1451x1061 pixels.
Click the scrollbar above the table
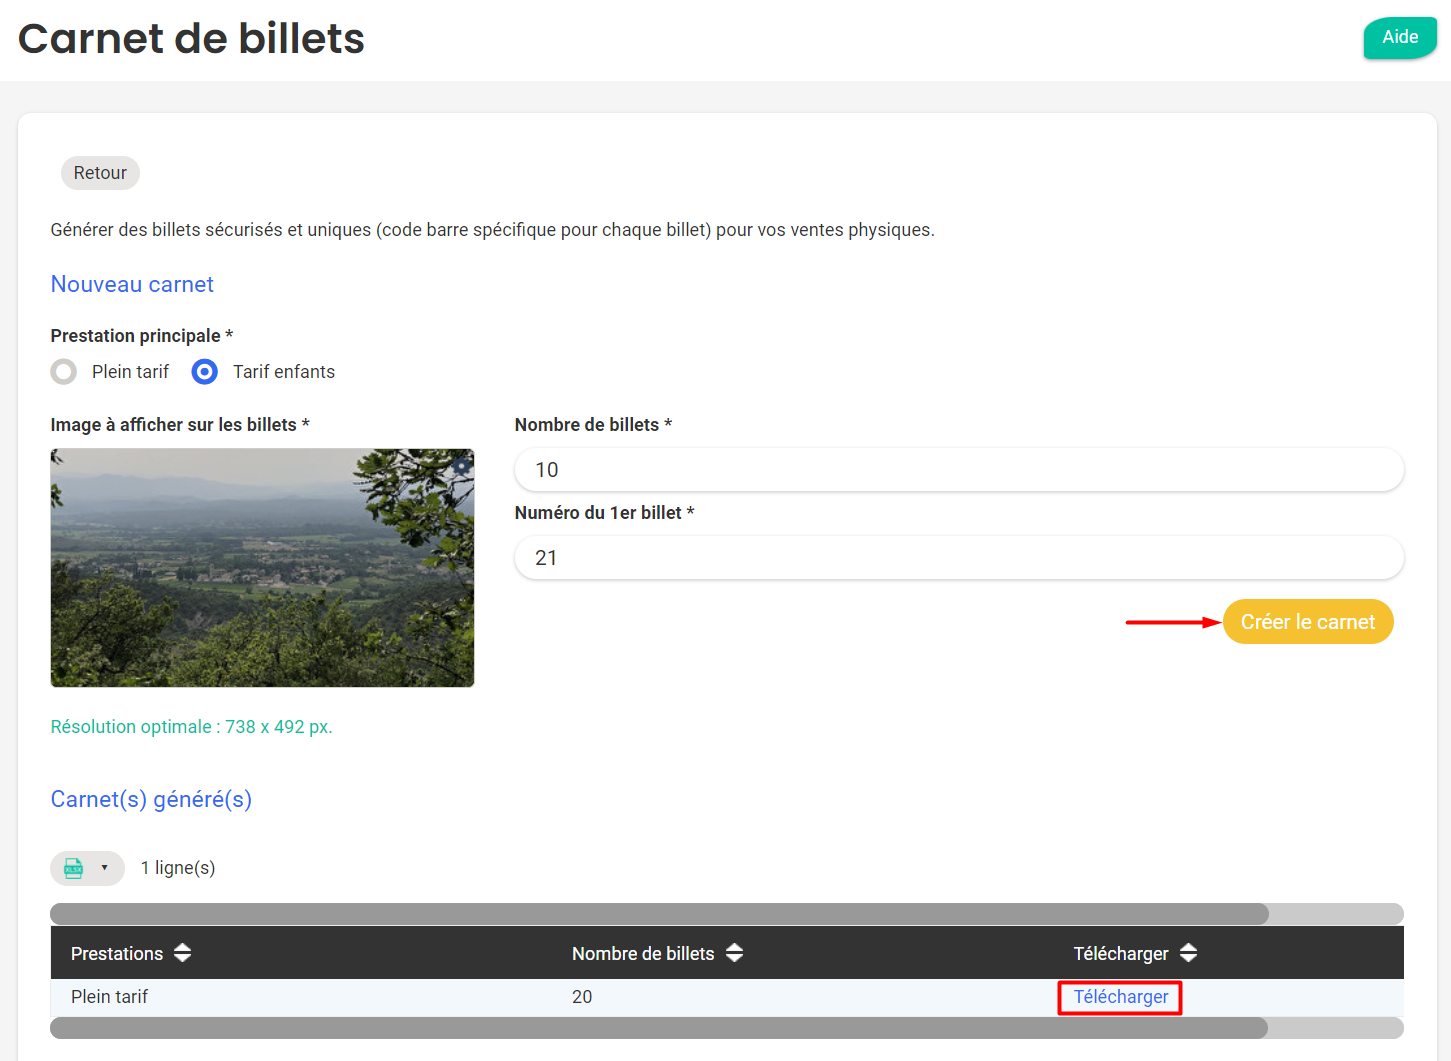pyautogui.click(x=660, y=914)
